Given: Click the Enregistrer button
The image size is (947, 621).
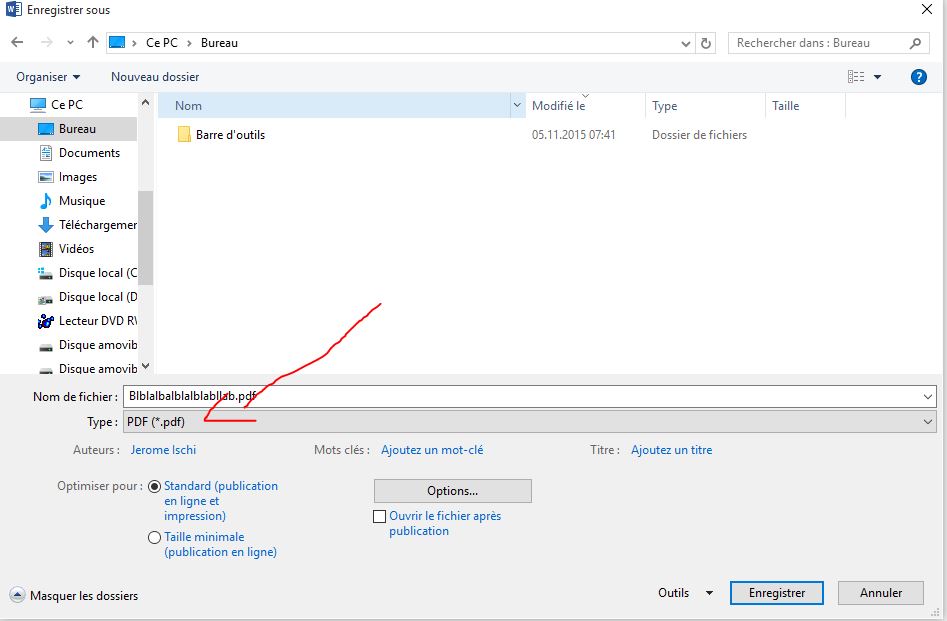Looking at the screenshot, I should pyautogui.click(x=776, y=593).
